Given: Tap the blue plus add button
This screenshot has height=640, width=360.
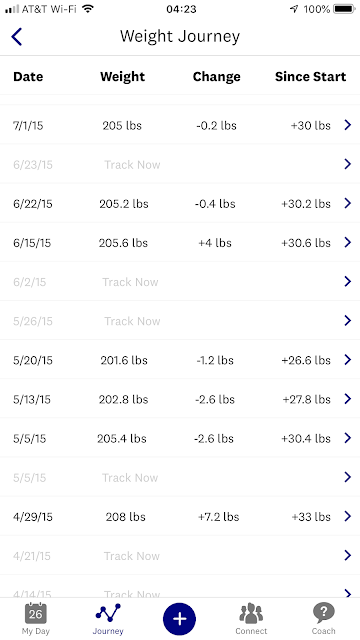Looking at the screenshot, I should pyautogui.click(x=179, y=619).
